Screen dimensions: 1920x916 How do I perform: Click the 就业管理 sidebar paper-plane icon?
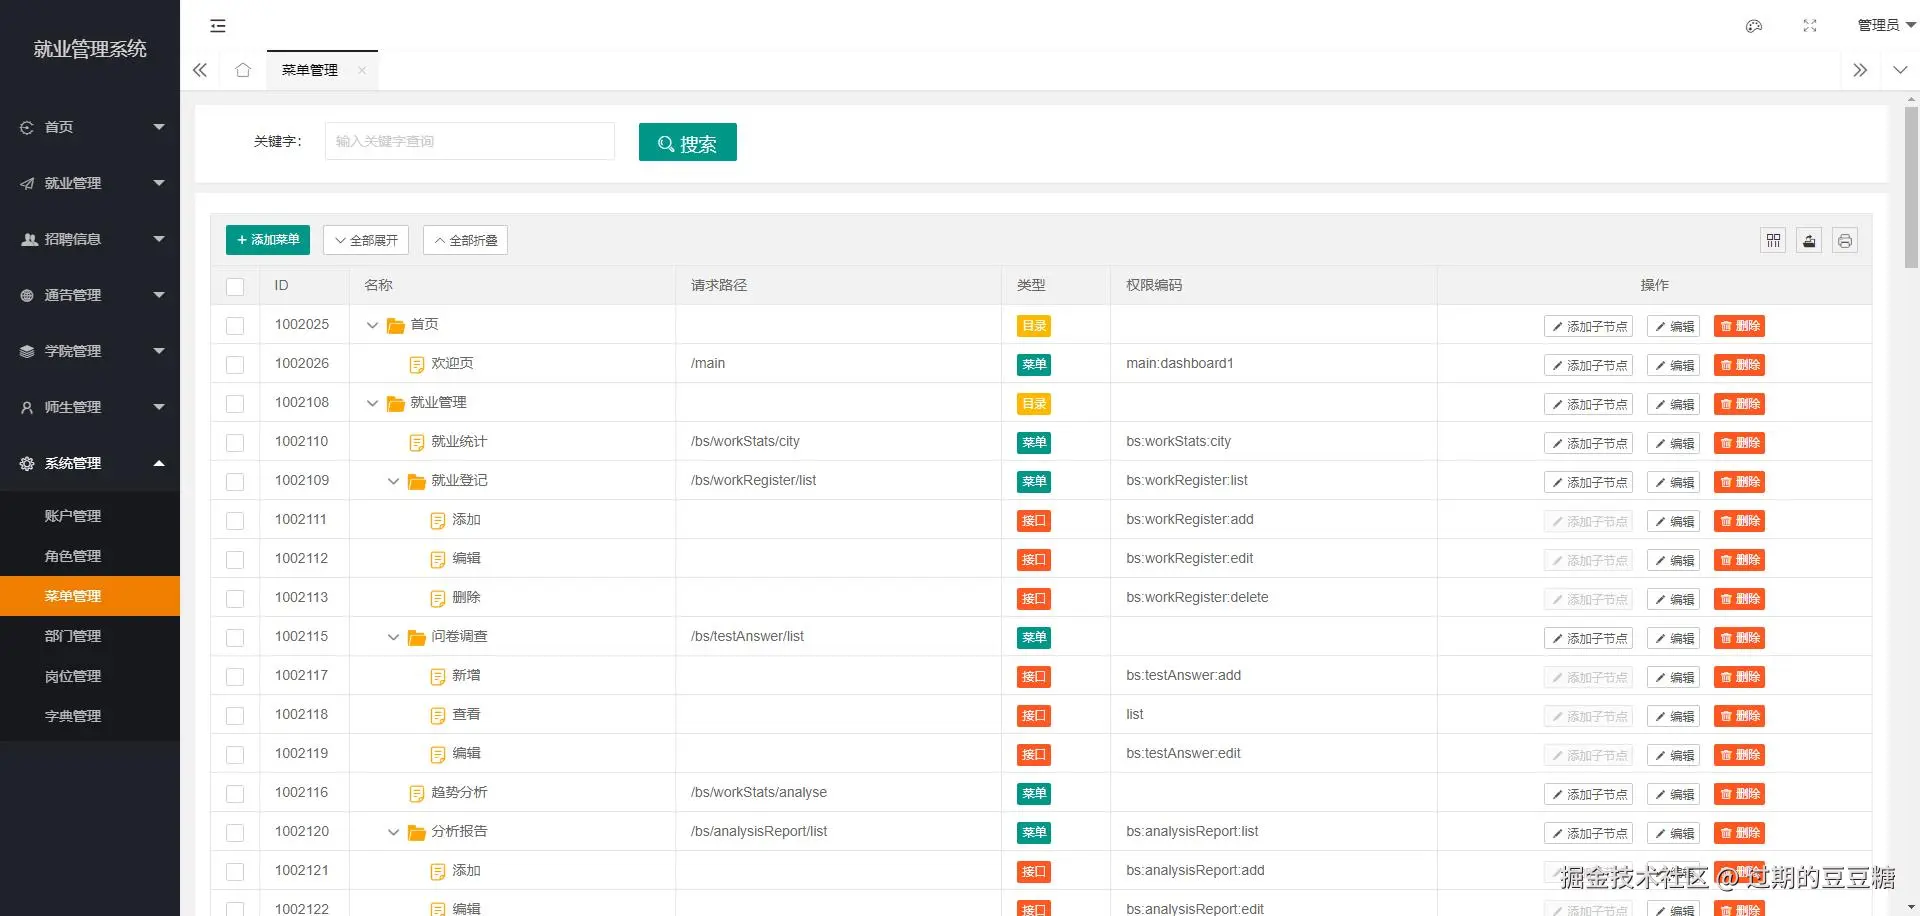[27, 183]
